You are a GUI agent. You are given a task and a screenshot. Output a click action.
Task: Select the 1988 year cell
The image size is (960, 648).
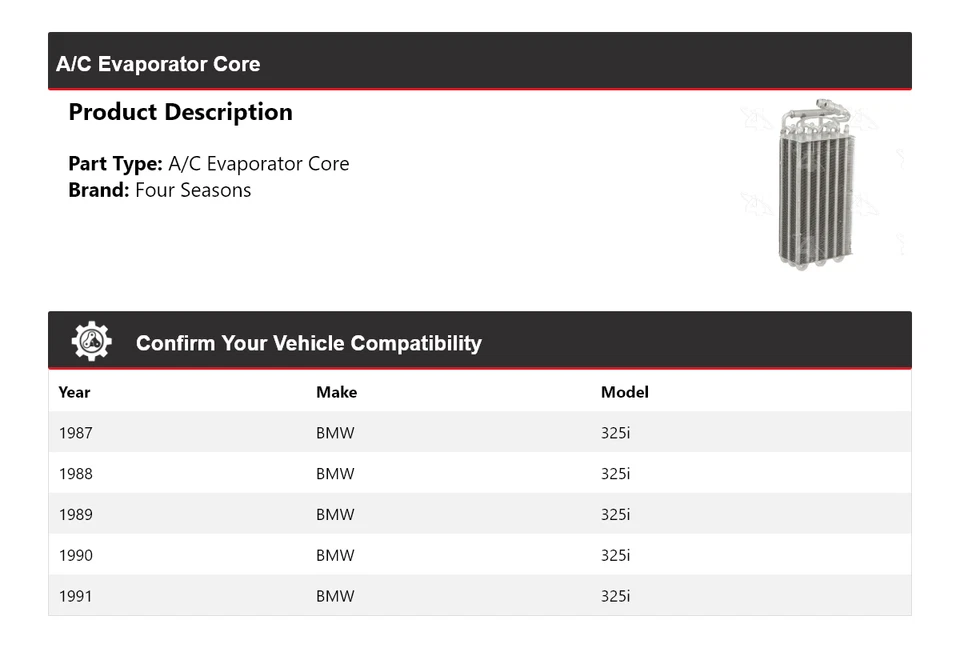click(x=75, y=474)
